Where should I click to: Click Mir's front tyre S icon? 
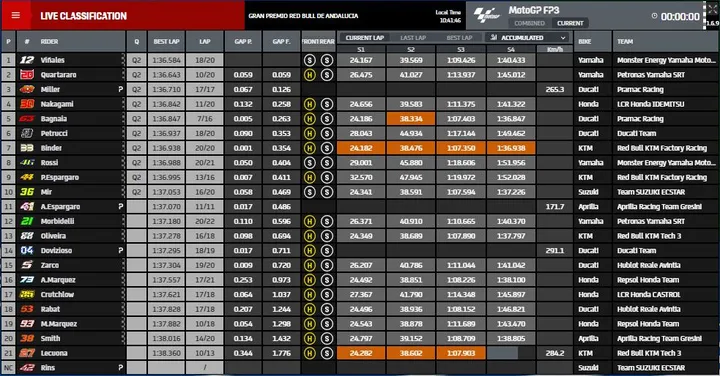point(309,192)
